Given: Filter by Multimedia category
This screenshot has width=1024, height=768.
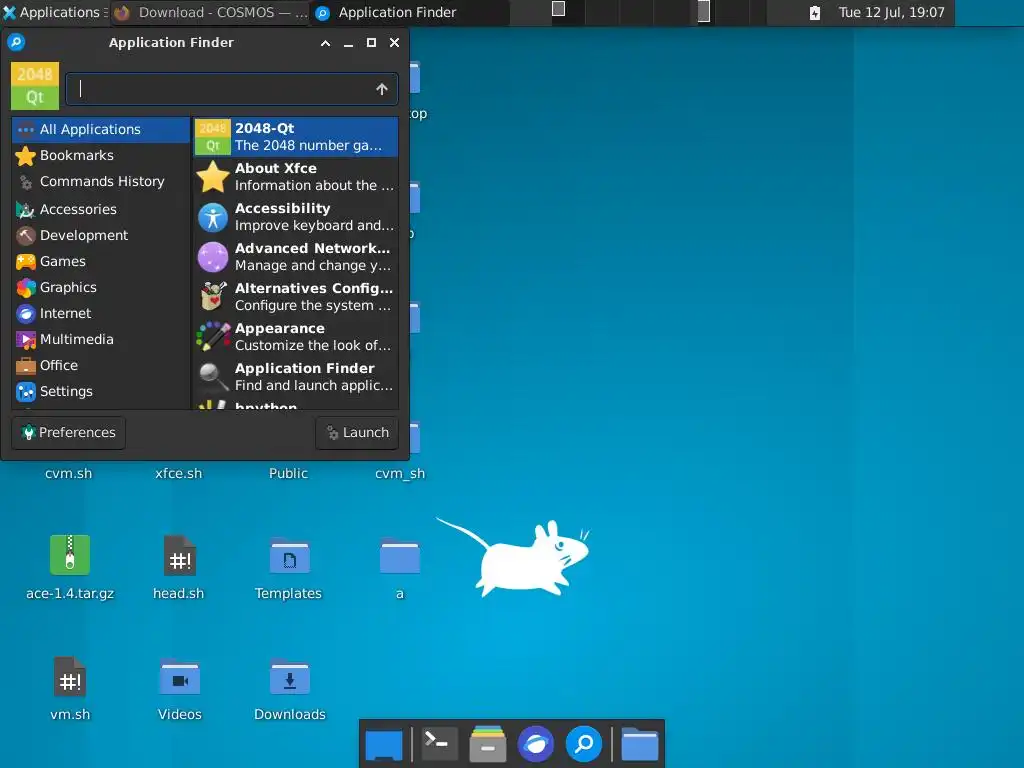Looking at the screenshot, I should [101, 340].
